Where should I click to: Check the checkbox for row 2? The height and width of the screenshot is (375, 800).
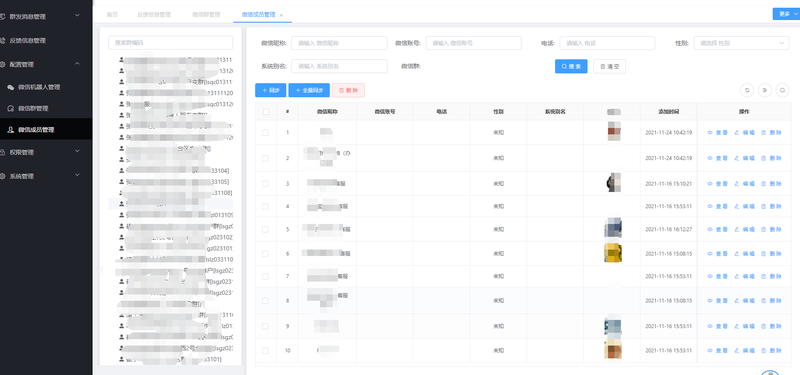coord(265,158)
